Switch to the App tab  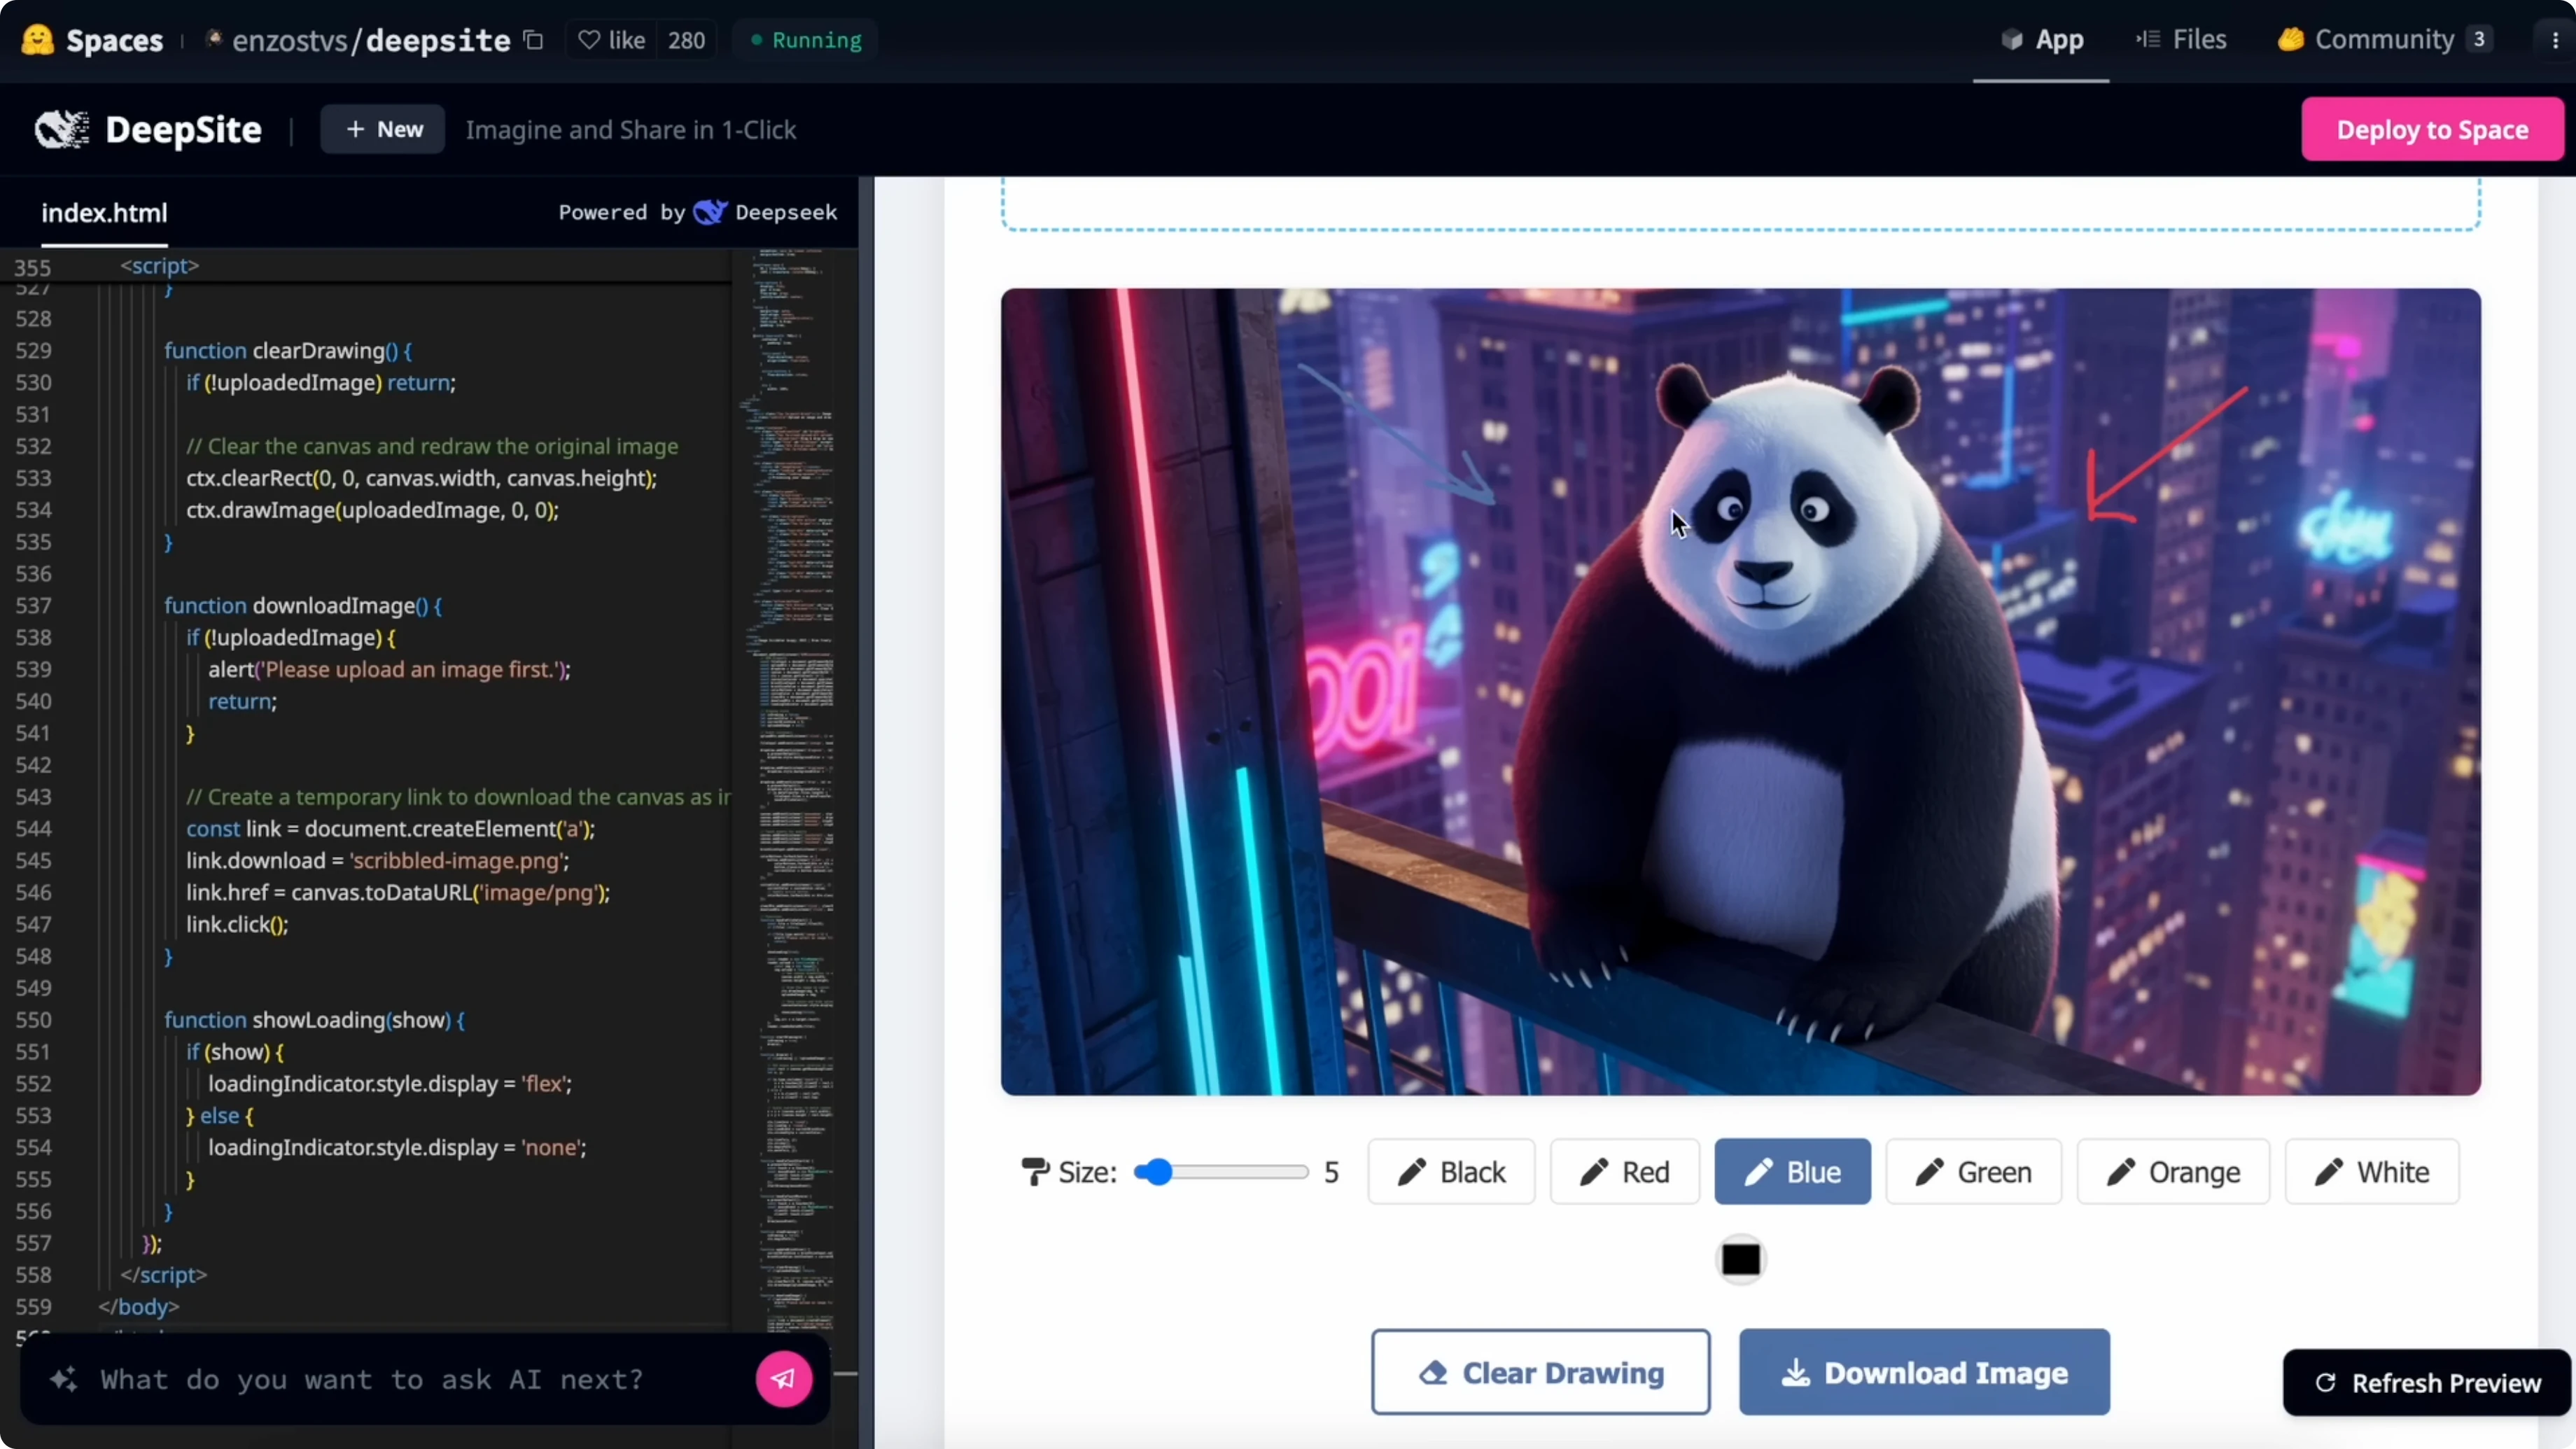click(x=2040, y=40)
